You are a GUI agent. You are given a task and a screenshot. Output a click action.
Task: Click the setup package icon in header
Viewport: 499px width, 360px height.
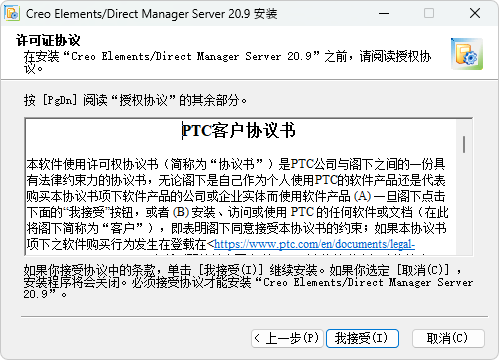[x=467, y=54]
